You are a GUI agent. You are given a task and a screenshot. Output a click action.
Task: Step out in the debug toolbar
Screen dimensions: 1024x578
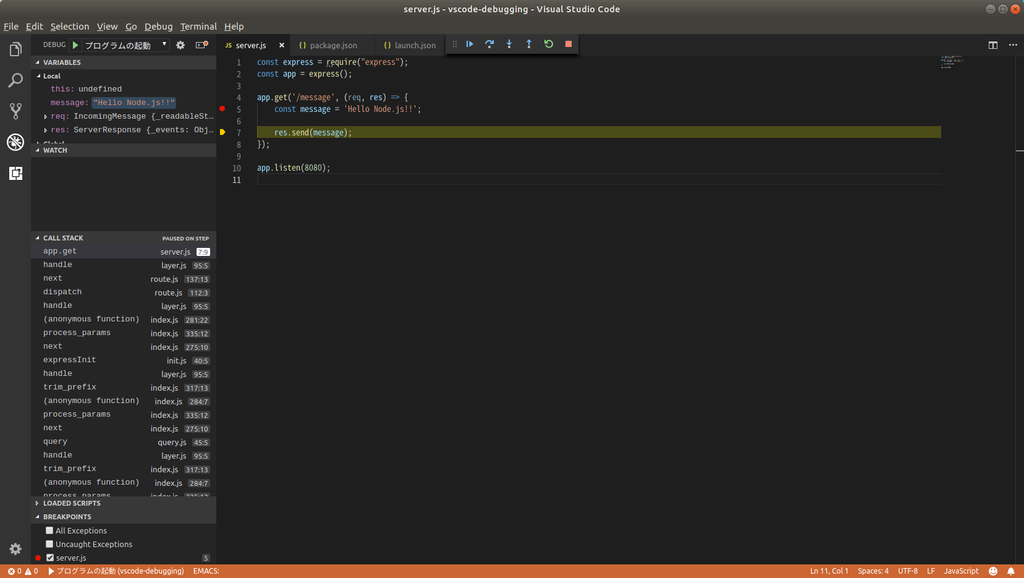pyautogui.click(x=529, y=44)
